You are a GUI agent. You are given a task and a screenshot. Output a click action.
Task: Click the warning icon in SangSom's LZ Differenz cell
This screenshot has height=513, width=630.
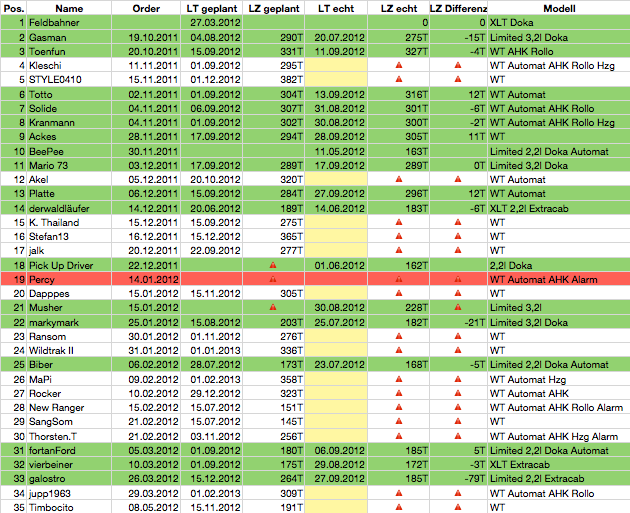click(458, 421)
